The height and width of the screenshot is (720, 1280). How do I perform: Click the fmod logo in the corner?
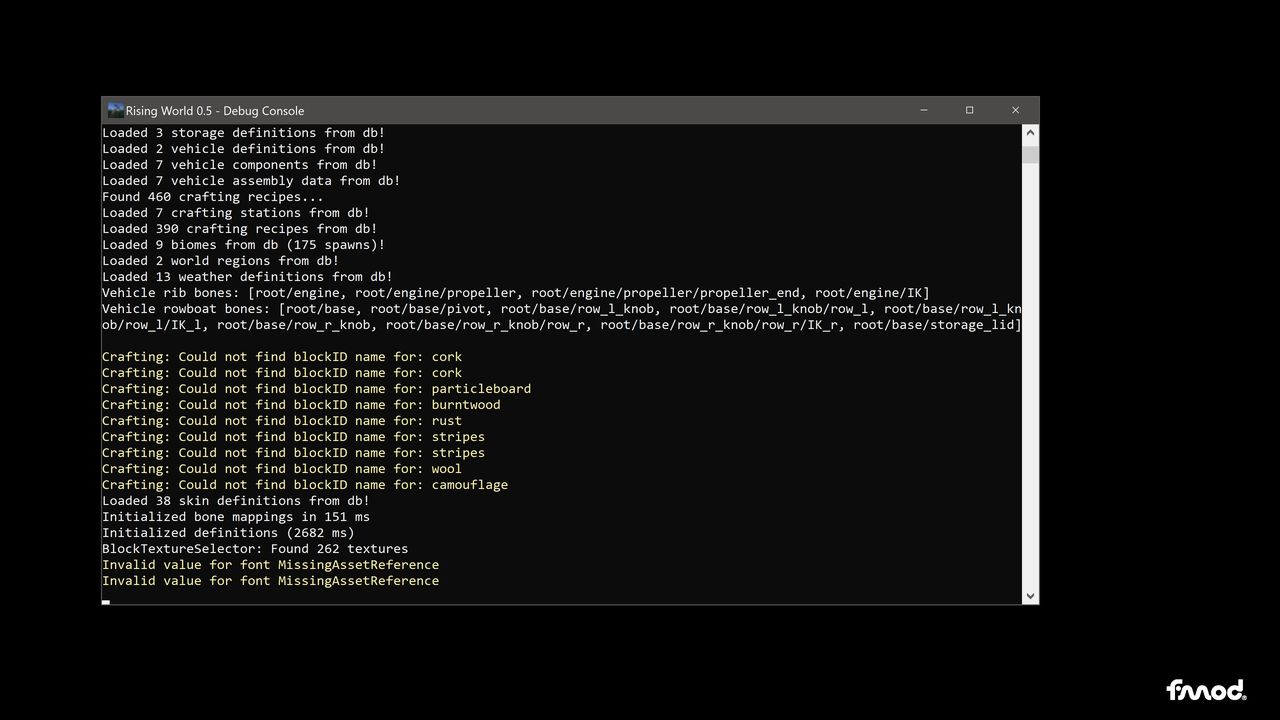(x=1205, y=690)
